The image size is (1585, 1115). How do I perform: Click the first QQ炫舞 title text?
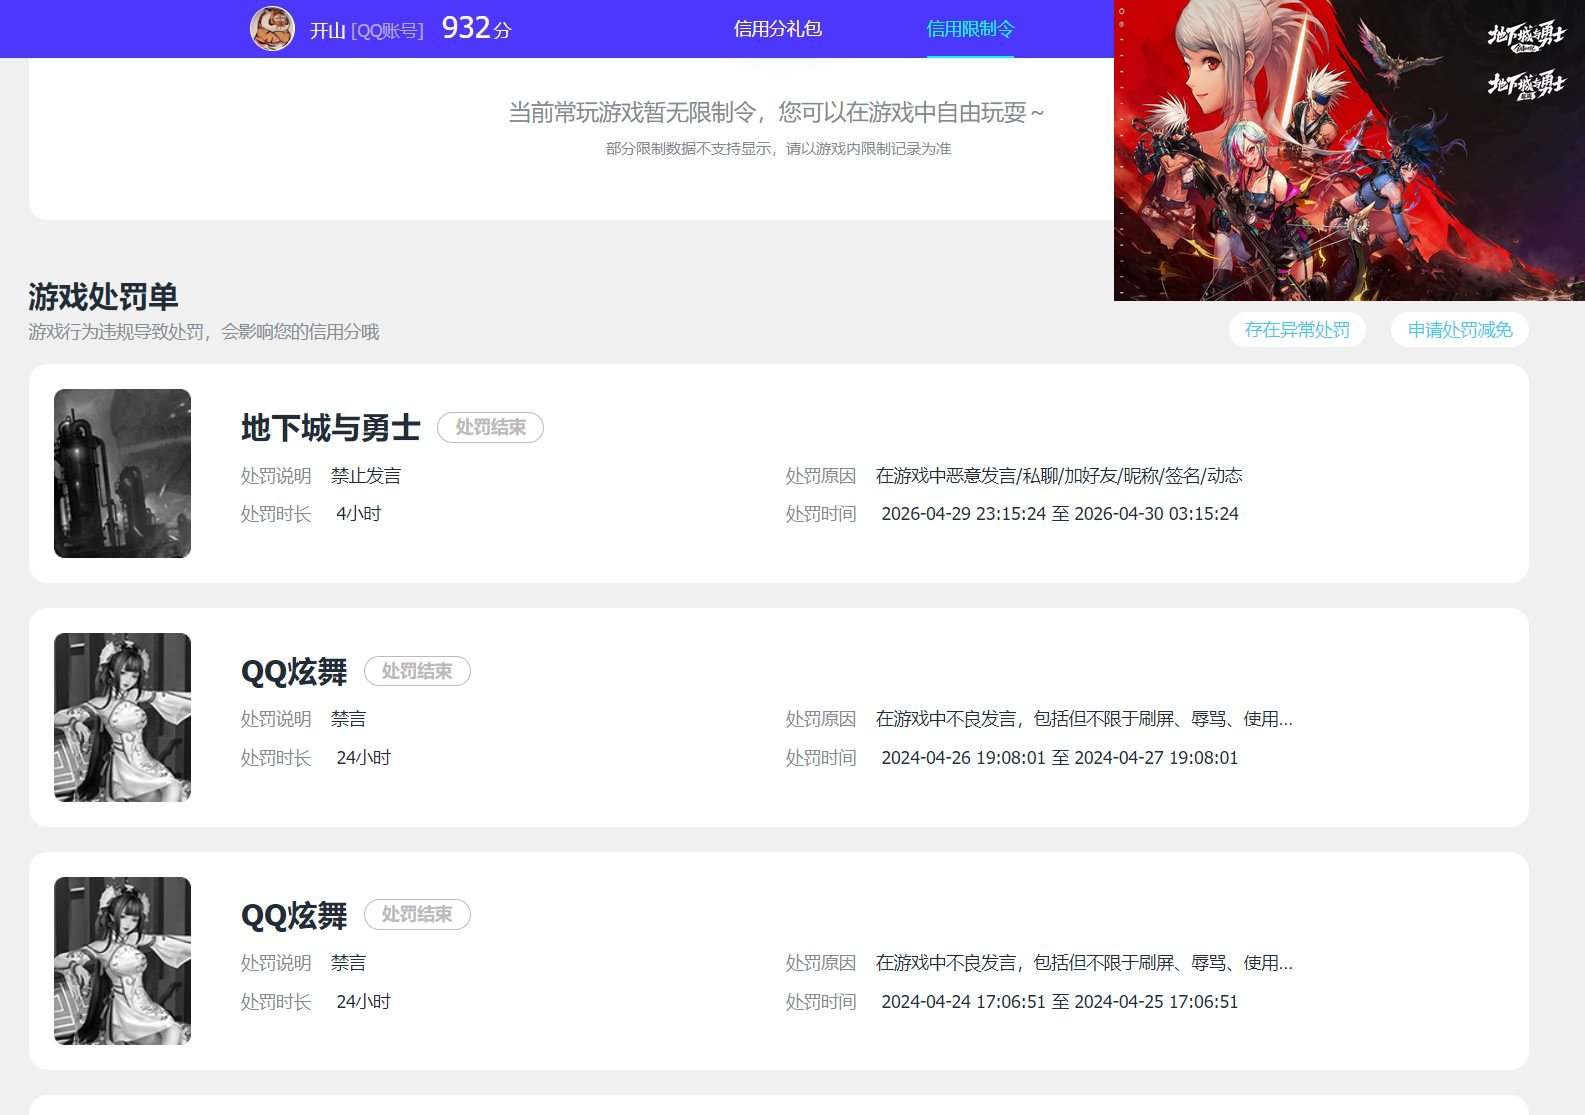pyautogui.click(x=294, y=672)
